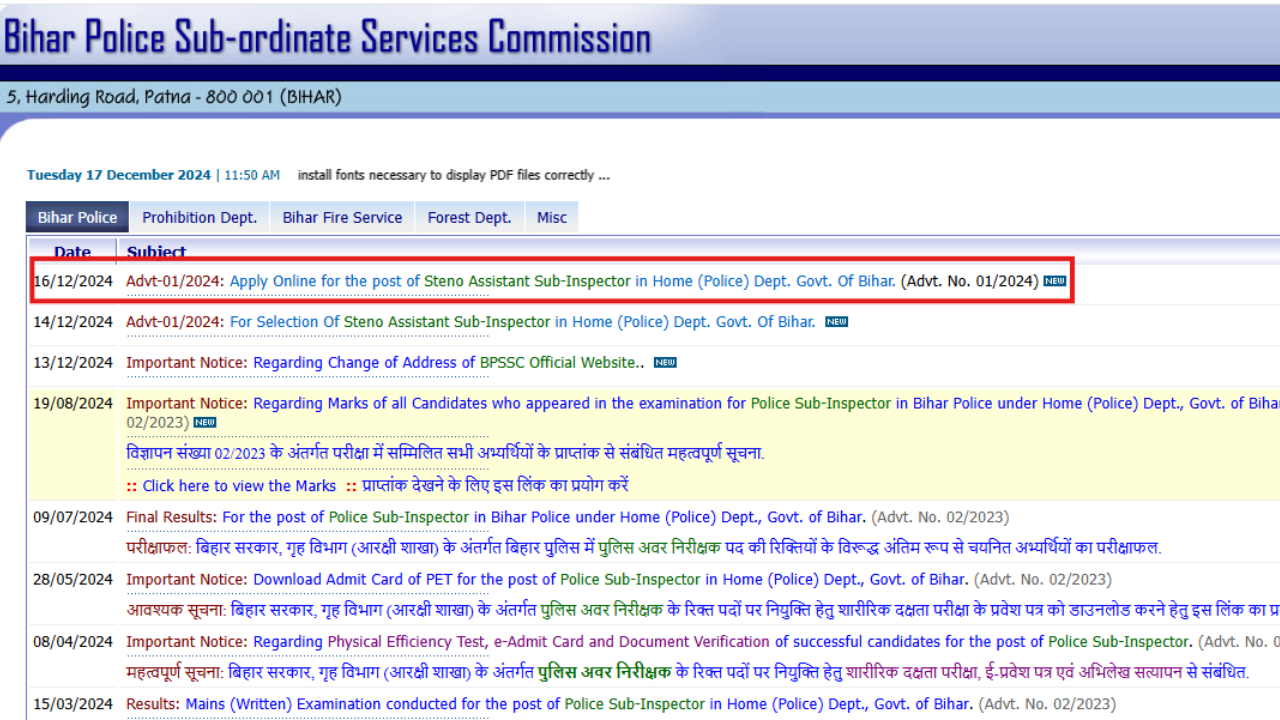
Task: Open For Selection Of Steno Assistant link
Action: (x=523, y=322)
